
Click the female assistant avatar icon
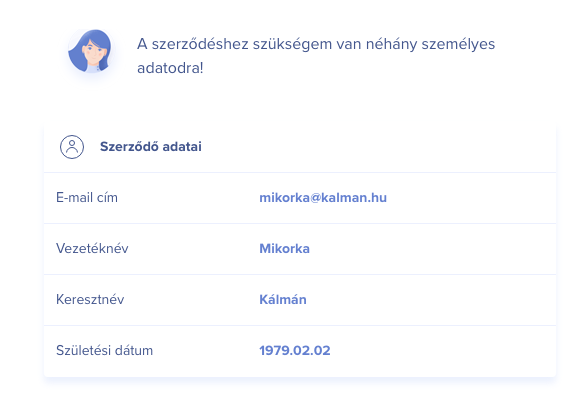pyautogui.click(x=90, y=51)
